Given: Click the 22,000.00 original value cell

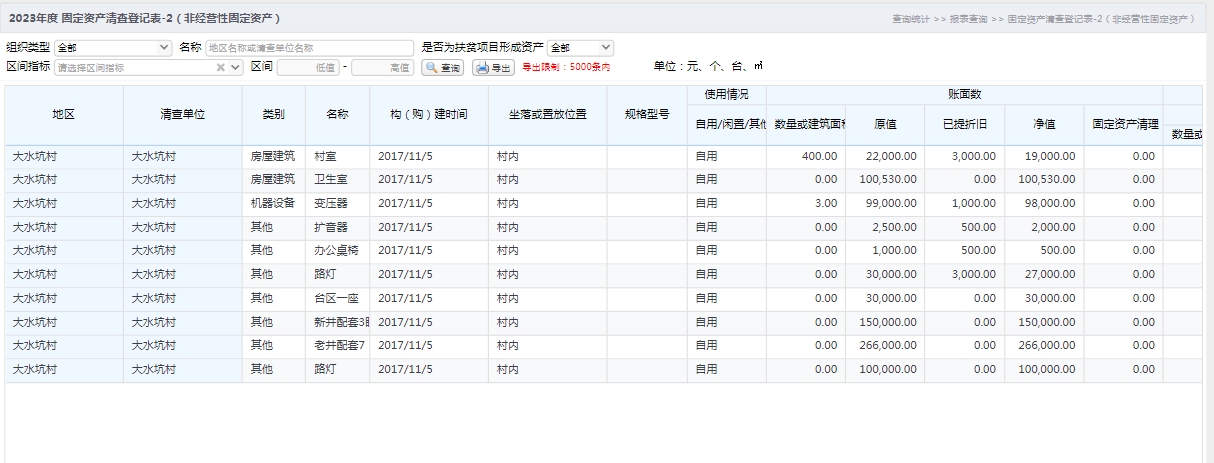Looking at the screenshot, I should (x=885, y=157).
